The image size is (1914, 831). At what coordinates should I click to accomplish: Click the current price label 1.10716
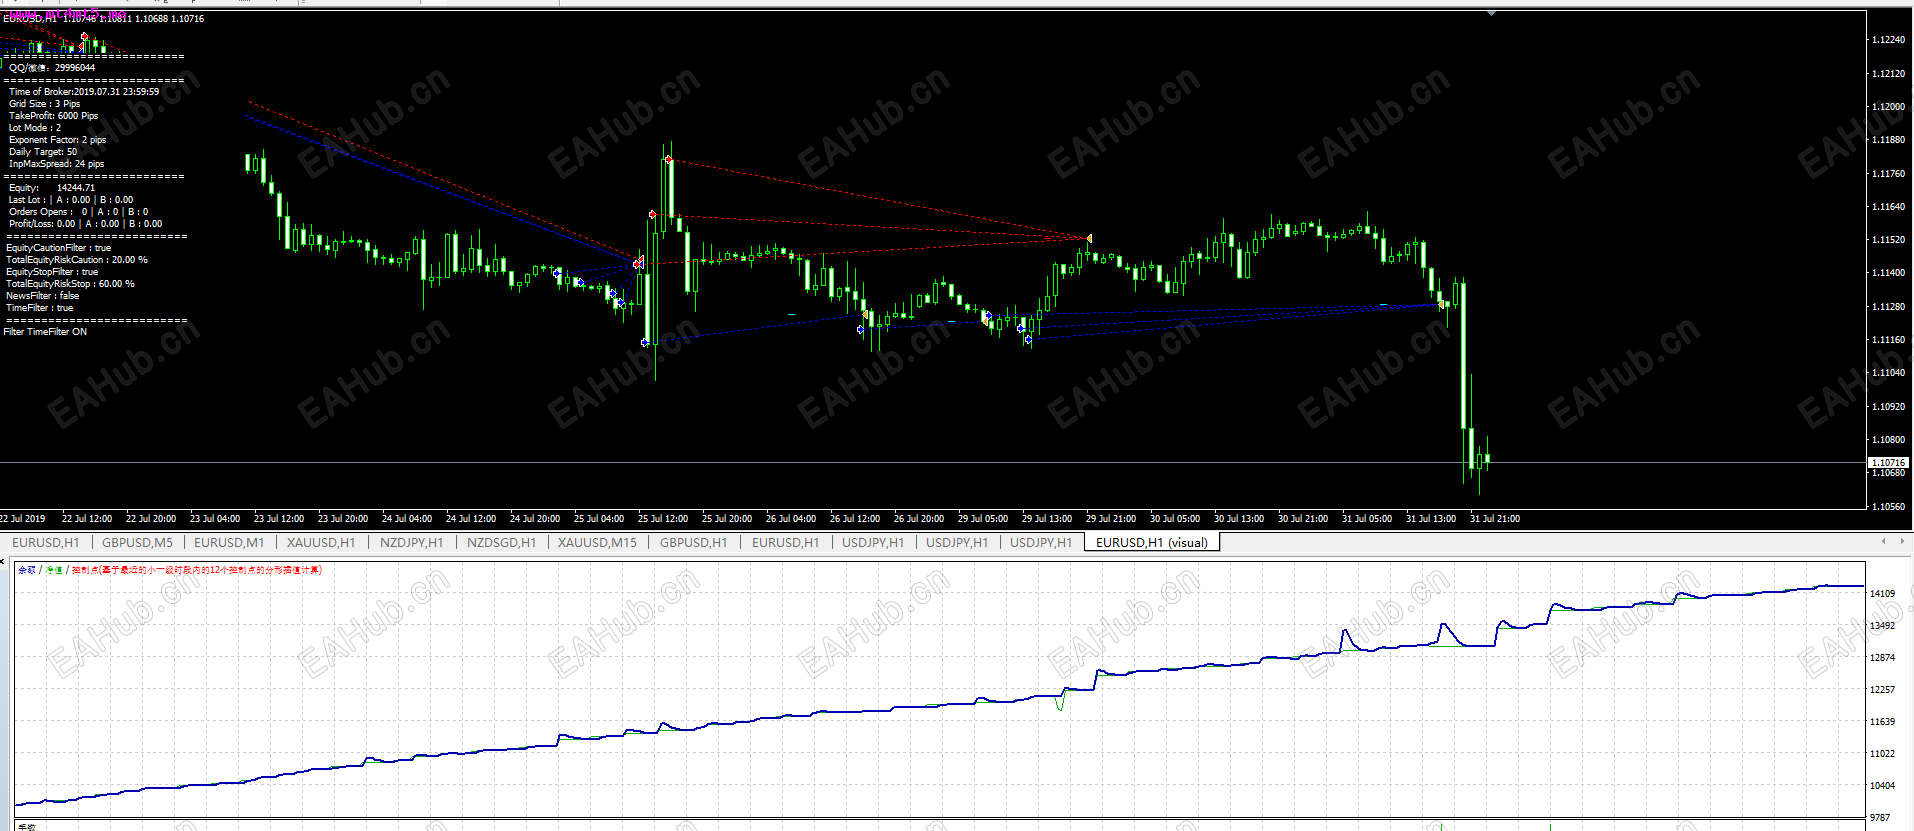1888,462
